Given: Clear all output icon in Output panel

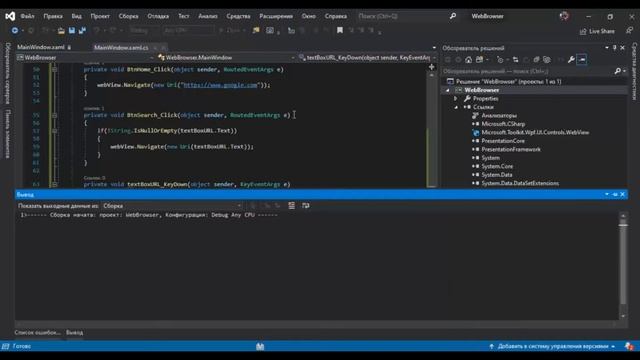Looking at the screenshot, I should click(x=291, y=206).
